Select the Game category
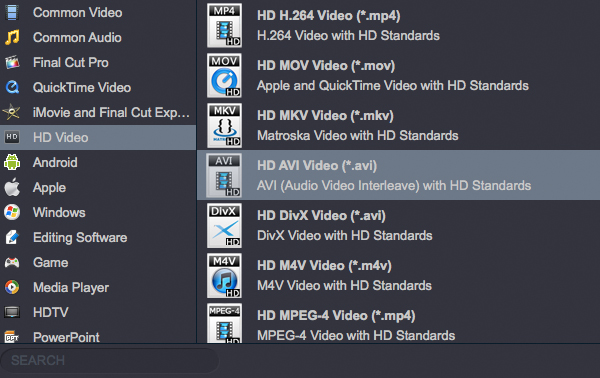 [x=98, y=262]
